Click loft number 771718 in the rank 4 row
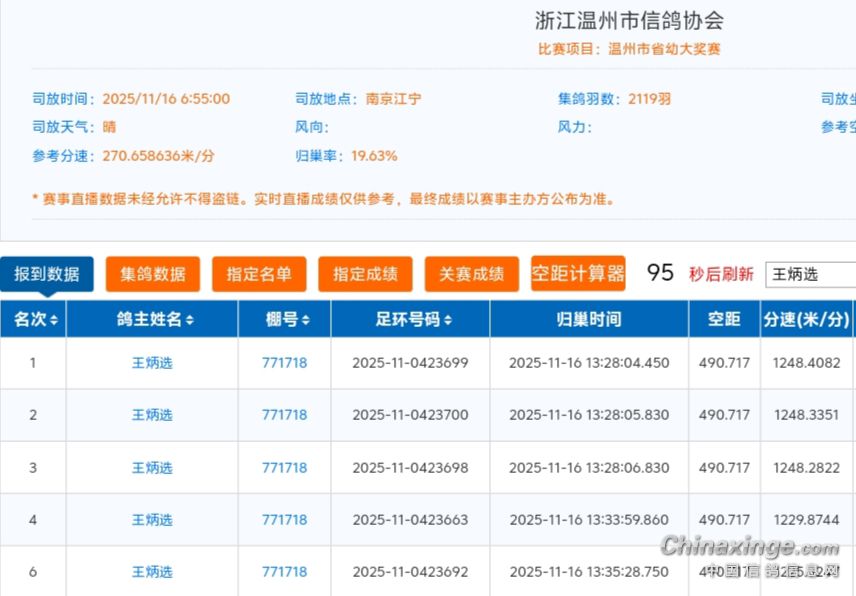856x596 pixels. tap(284, 520)
